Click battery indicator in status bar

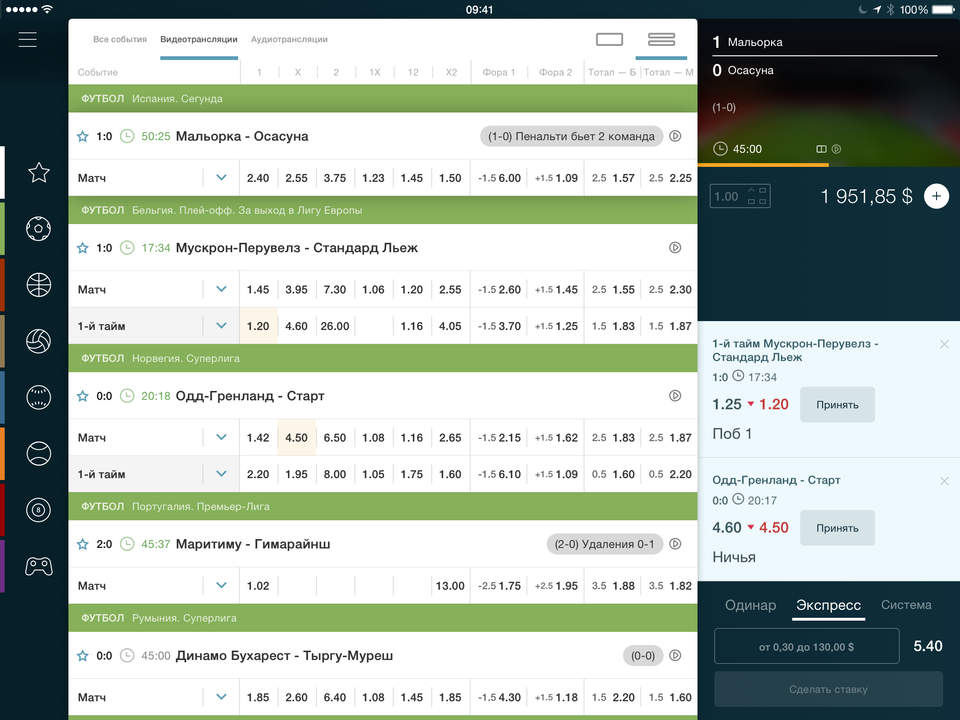[x=943, y=9]
